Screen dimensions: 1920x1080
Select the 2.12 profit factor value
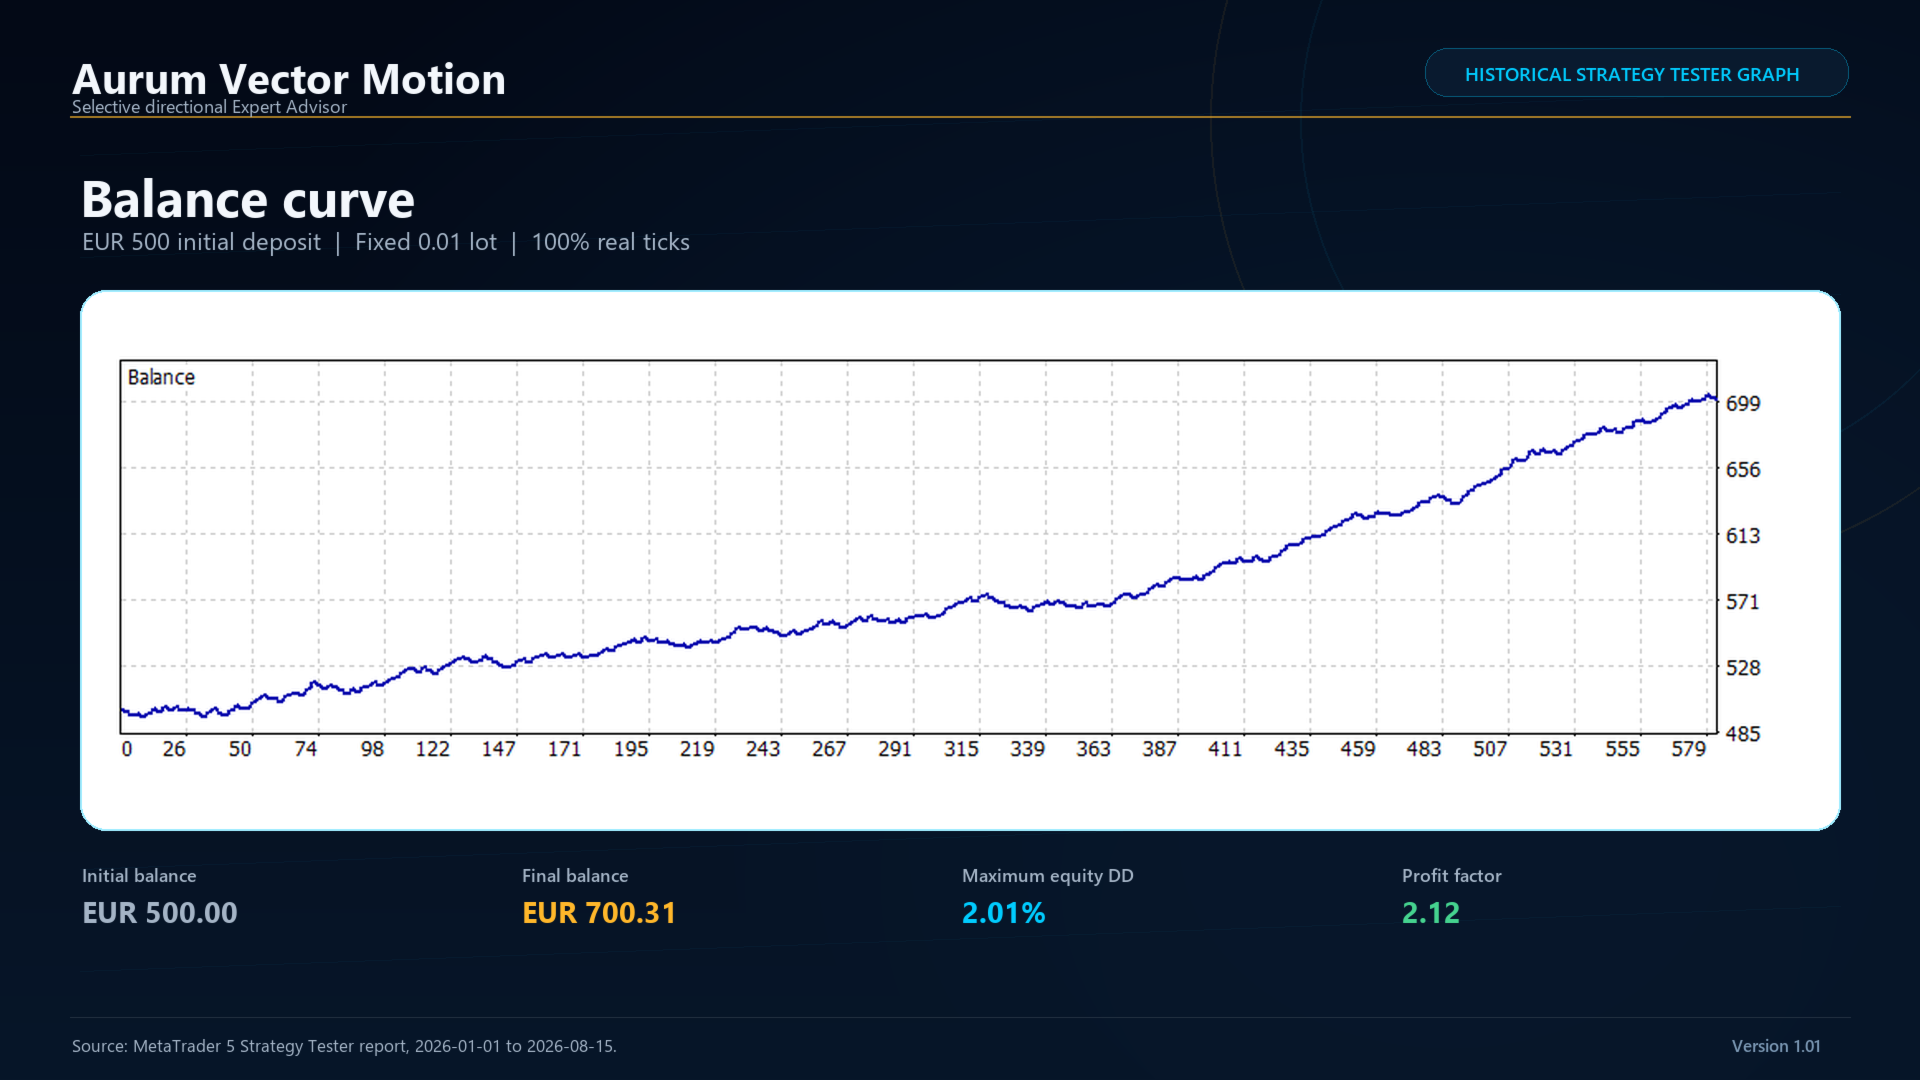click(x=1431, y=912)
